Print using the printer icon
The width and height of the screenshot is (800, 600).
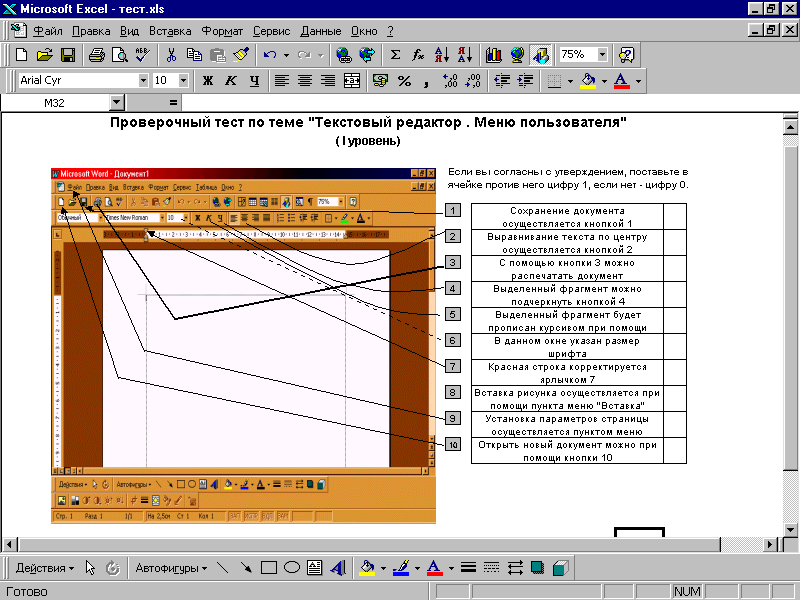pos(96,55)
